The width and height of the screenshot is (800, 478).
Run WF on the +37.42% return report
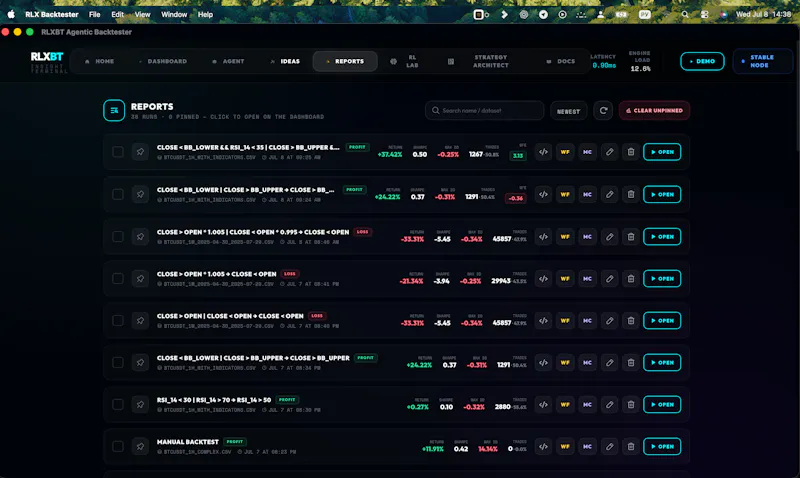point(565,152)
